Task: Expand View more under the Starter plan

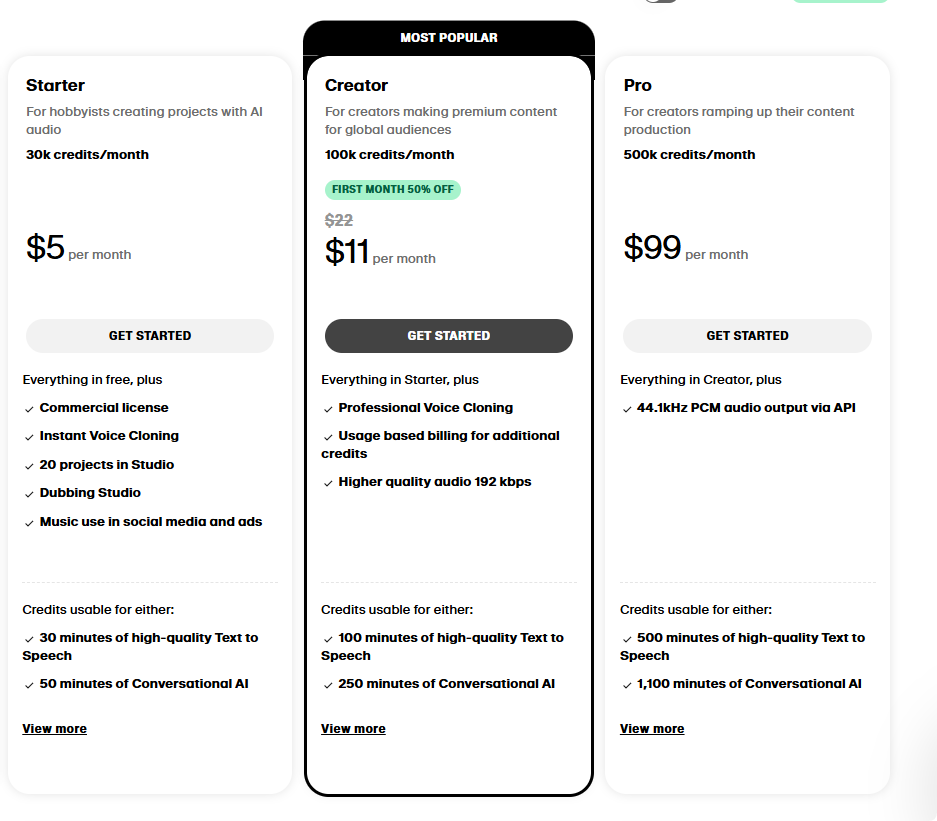Action: tap(55, 729)
